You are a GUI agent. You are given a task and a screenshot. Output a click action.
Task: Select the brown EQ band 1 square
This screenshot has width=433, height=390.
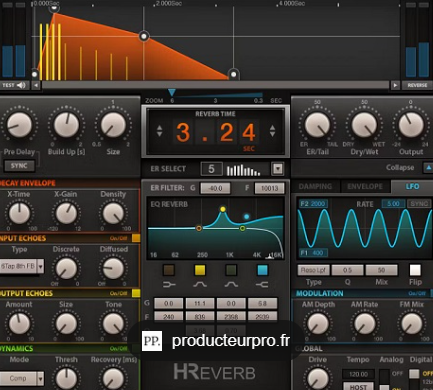(x=169, y=270)
